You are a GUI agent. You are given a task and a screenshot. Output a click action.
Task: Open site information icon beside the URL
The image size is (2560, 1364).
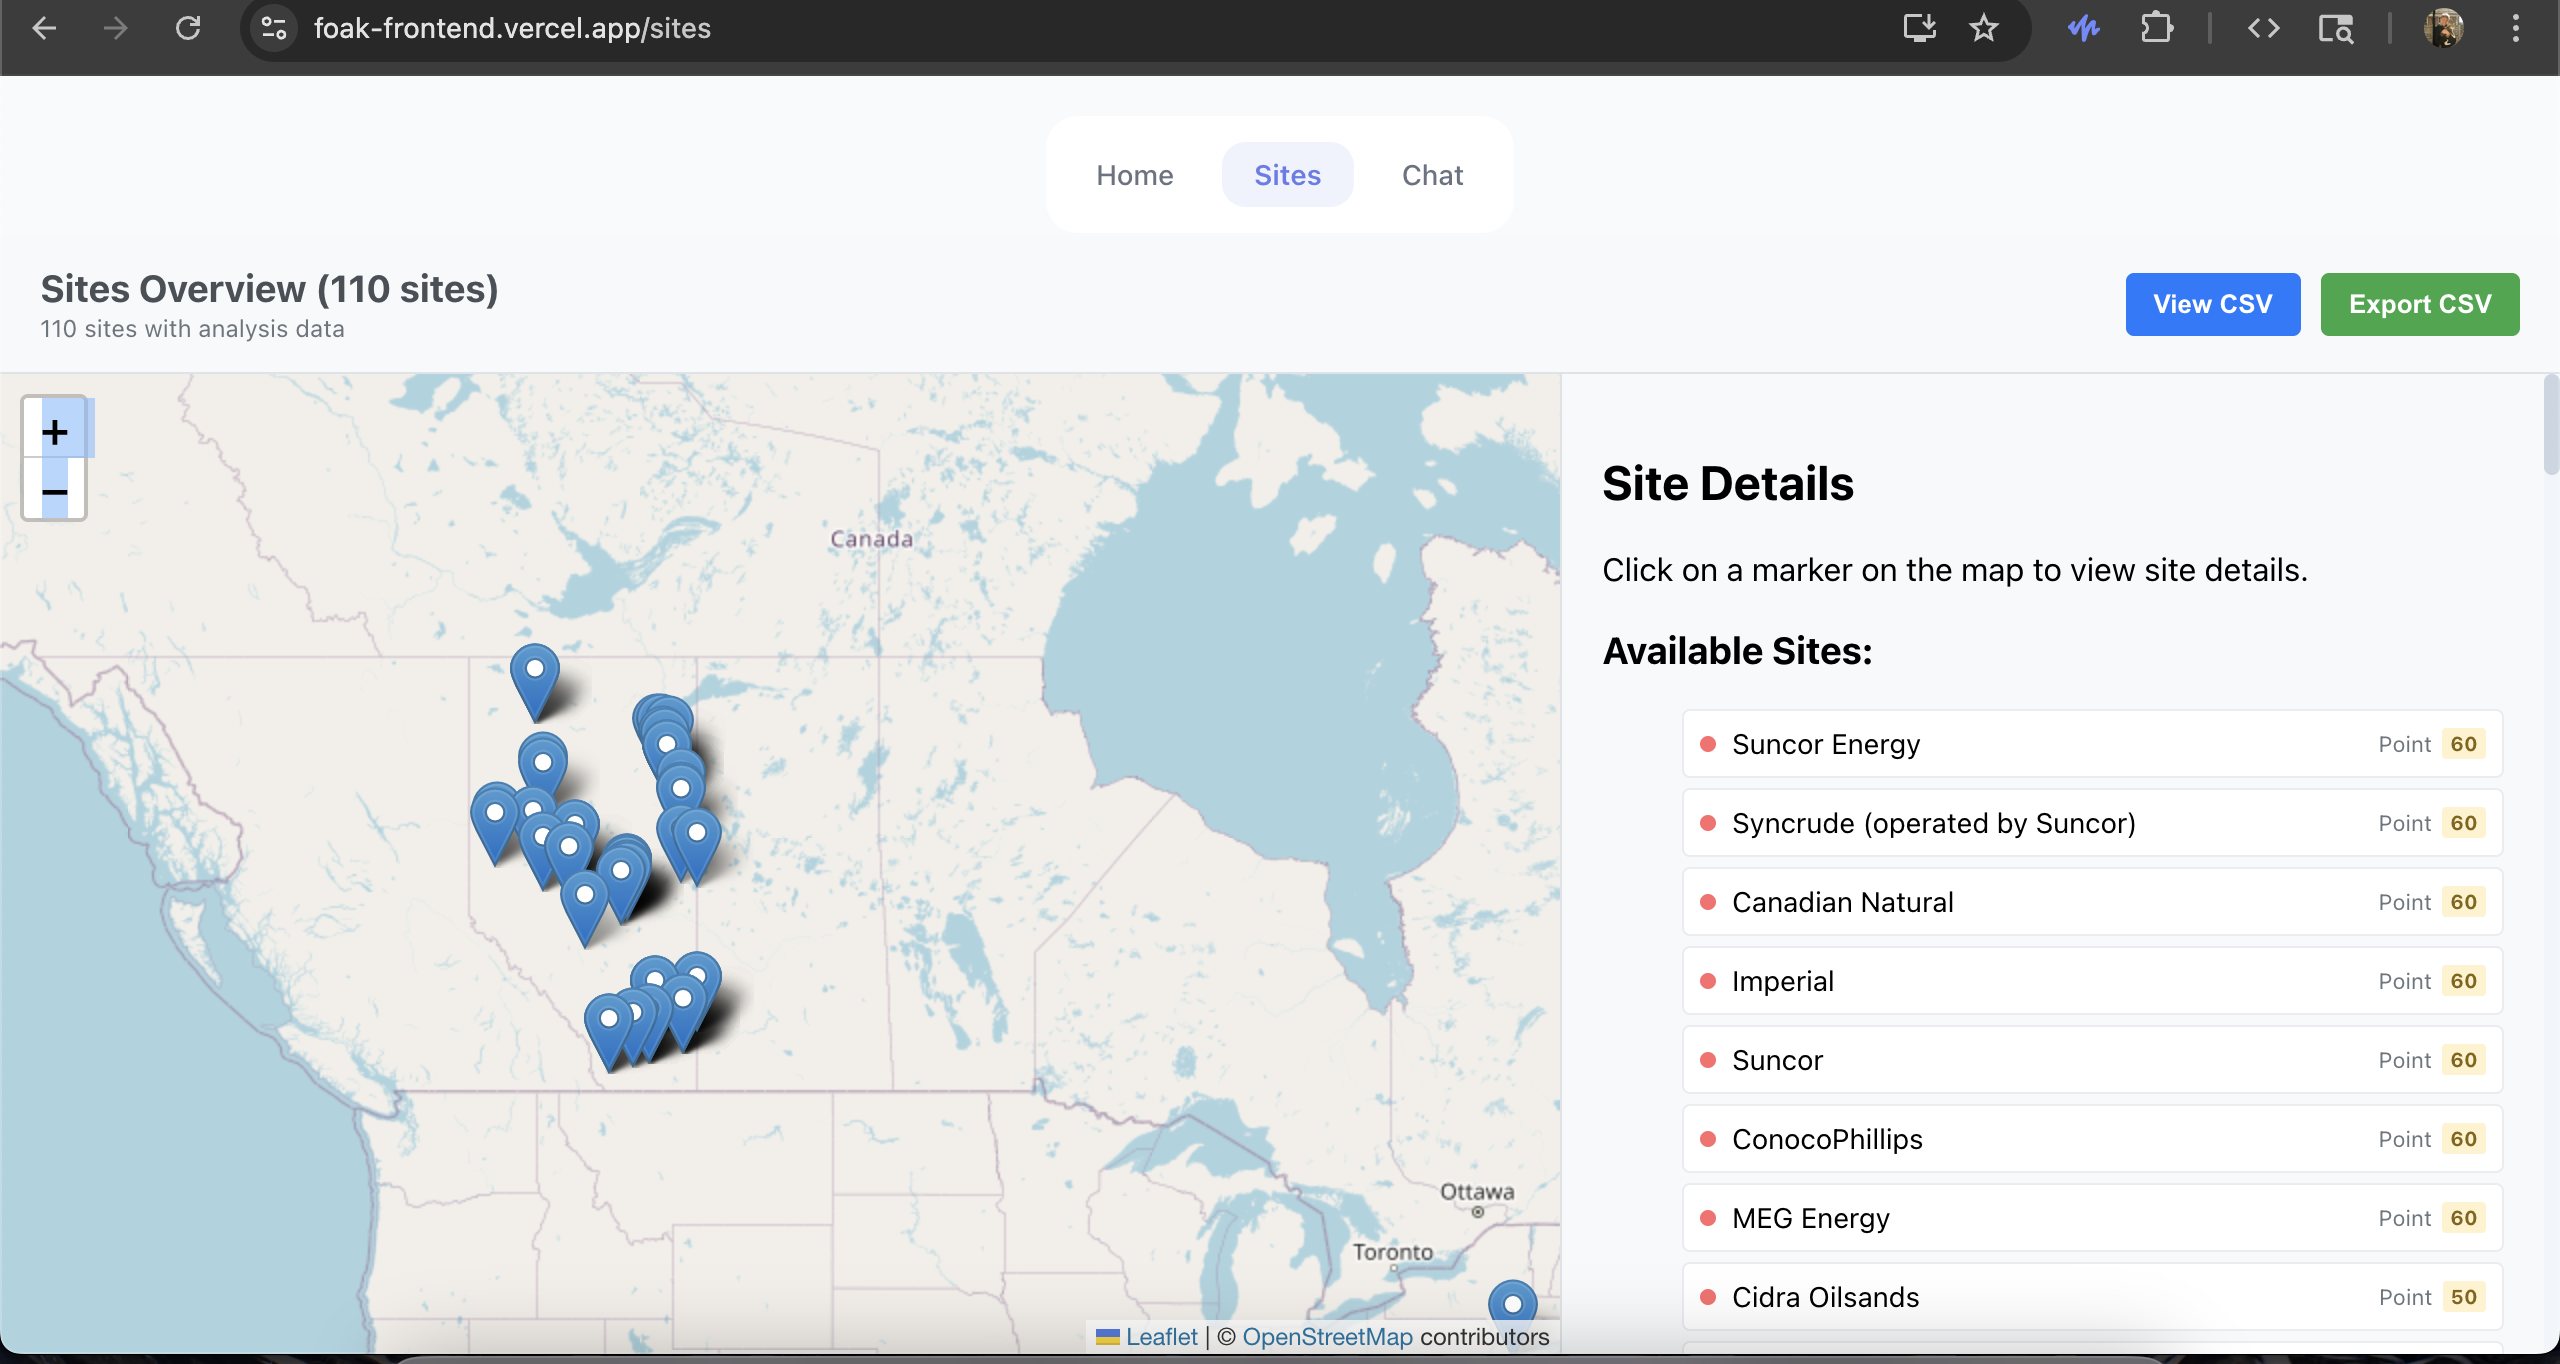coord(274,28)
